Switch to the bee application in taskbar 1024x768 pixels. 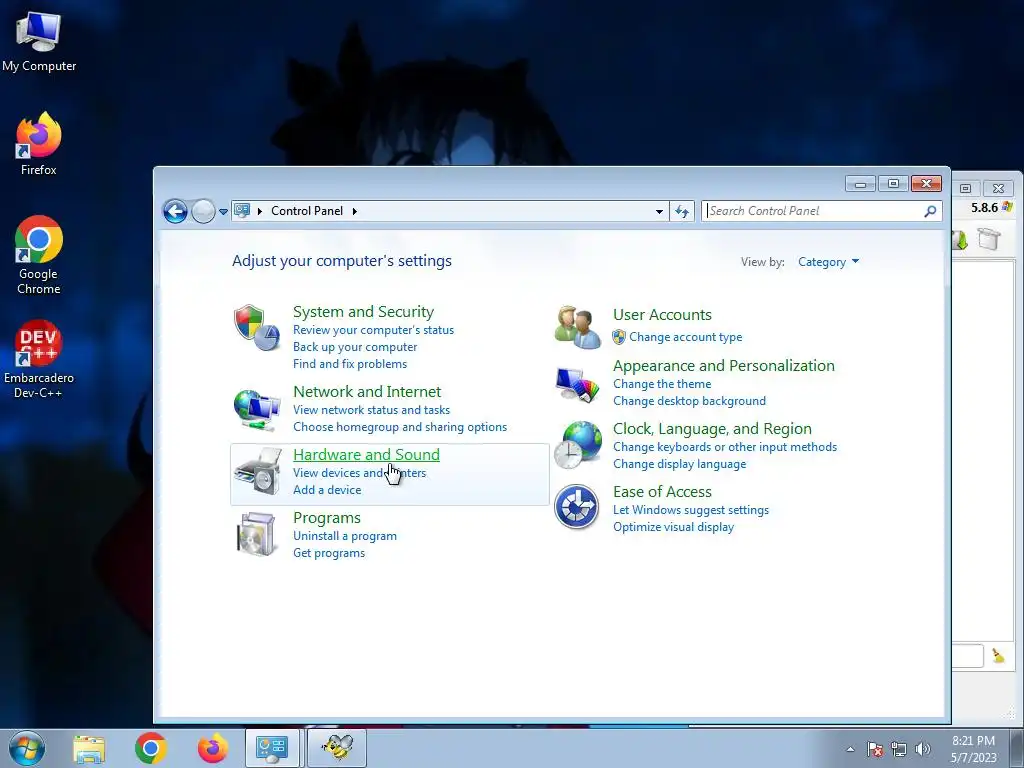[337, 748]
